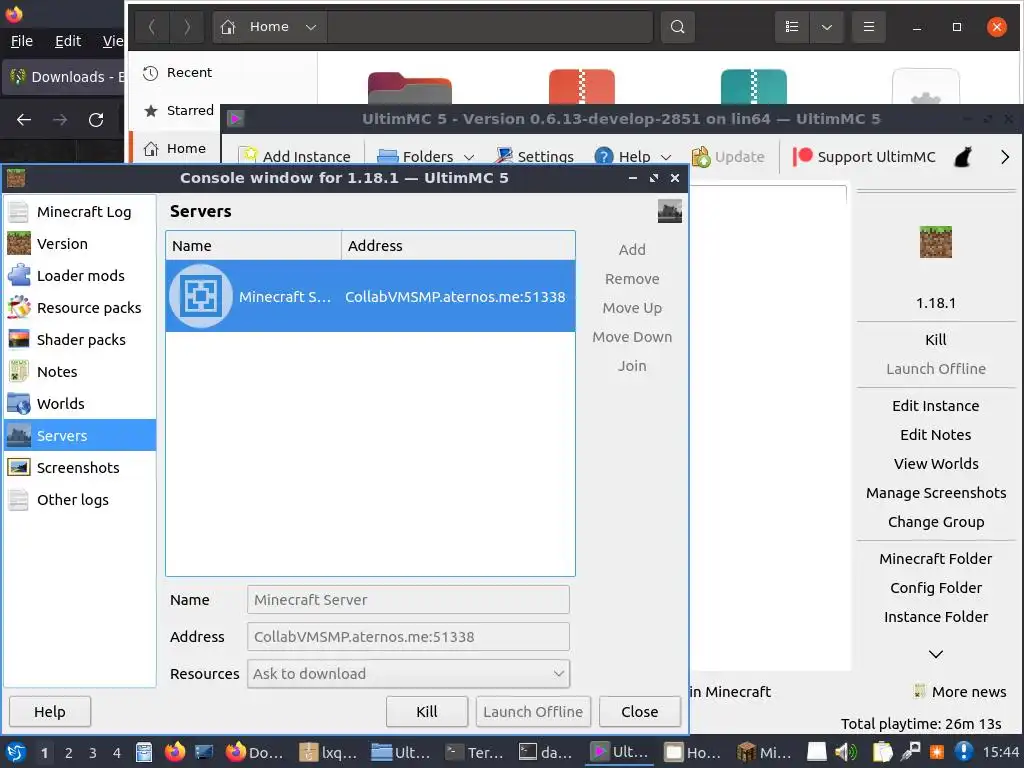
Task: Click Launch Offline in console window
Action: point(533,711)
